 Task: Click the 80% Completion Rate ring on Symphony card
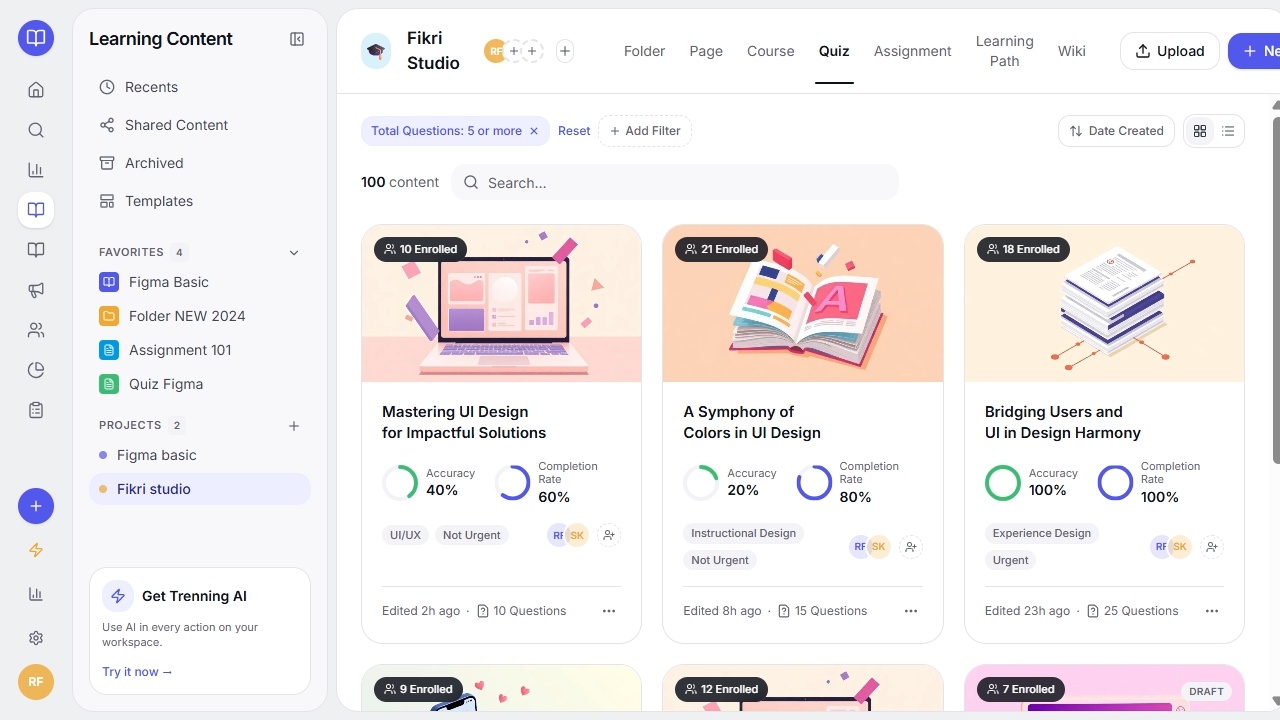click(814, 482)
